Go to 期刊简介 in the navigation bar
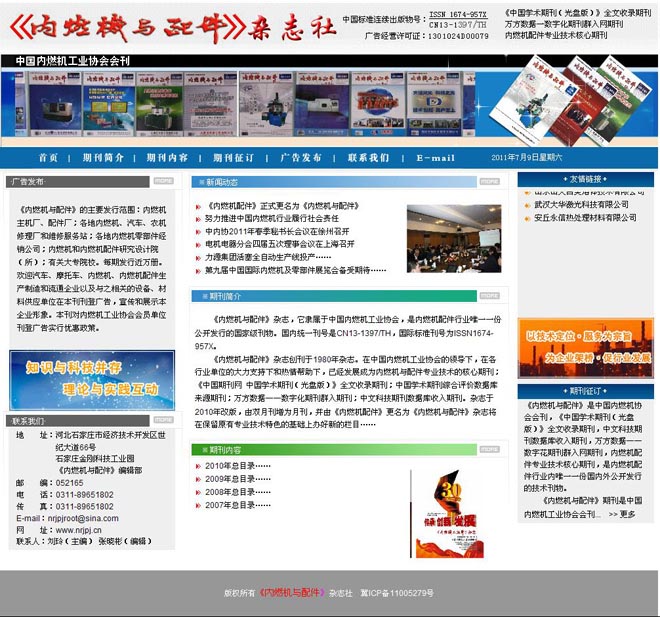660x617 pixels. coord(103,158)
